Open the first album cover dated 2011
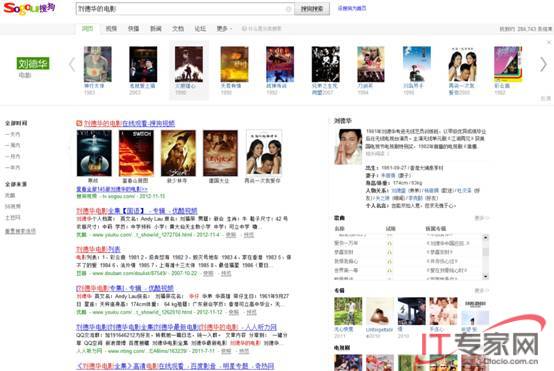The image size is (554, 371). coord(348,311)
